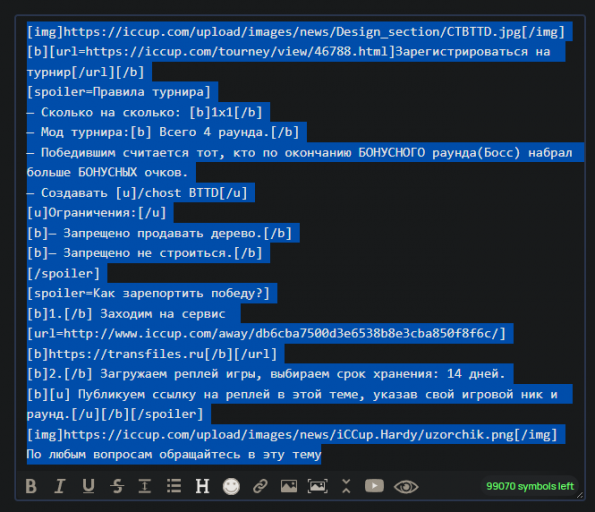Image resolution: width=595 pixels, height=512 pixels.
Task: Apply strikethrough formatting icon
Action: pyautogui.click(x=117, y=486)
